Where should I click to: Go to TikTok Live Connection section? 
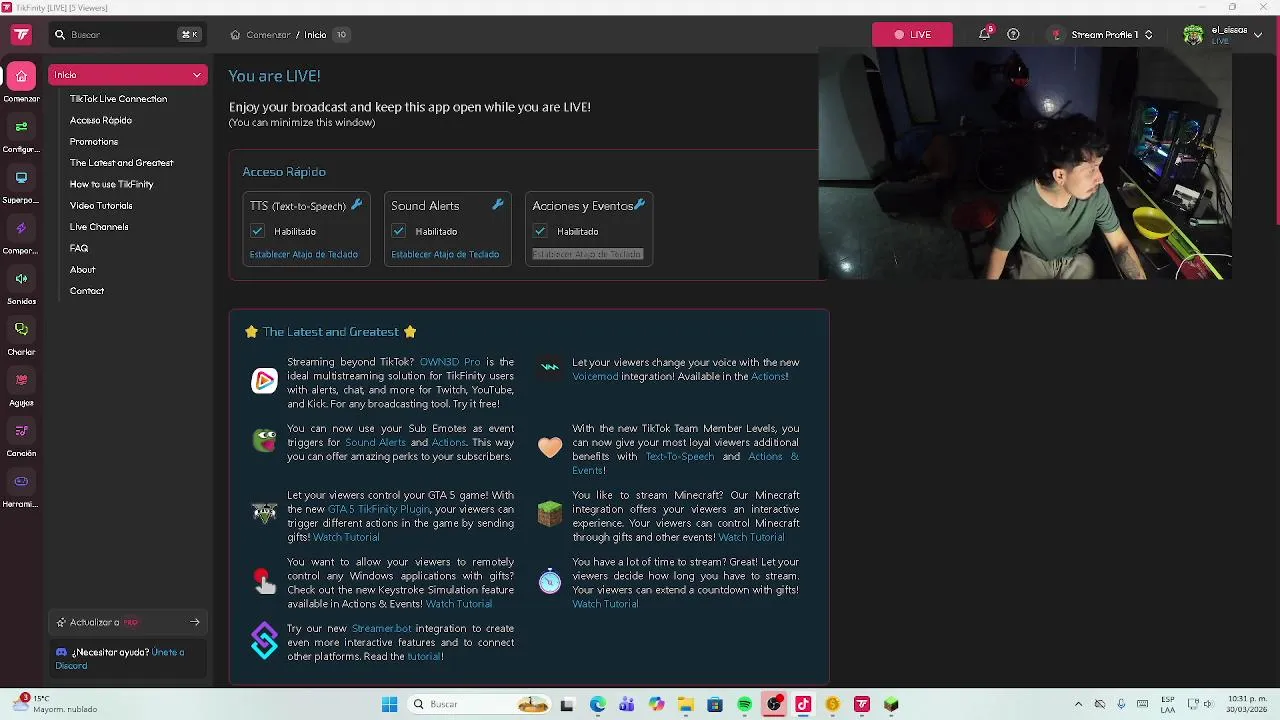118,99
